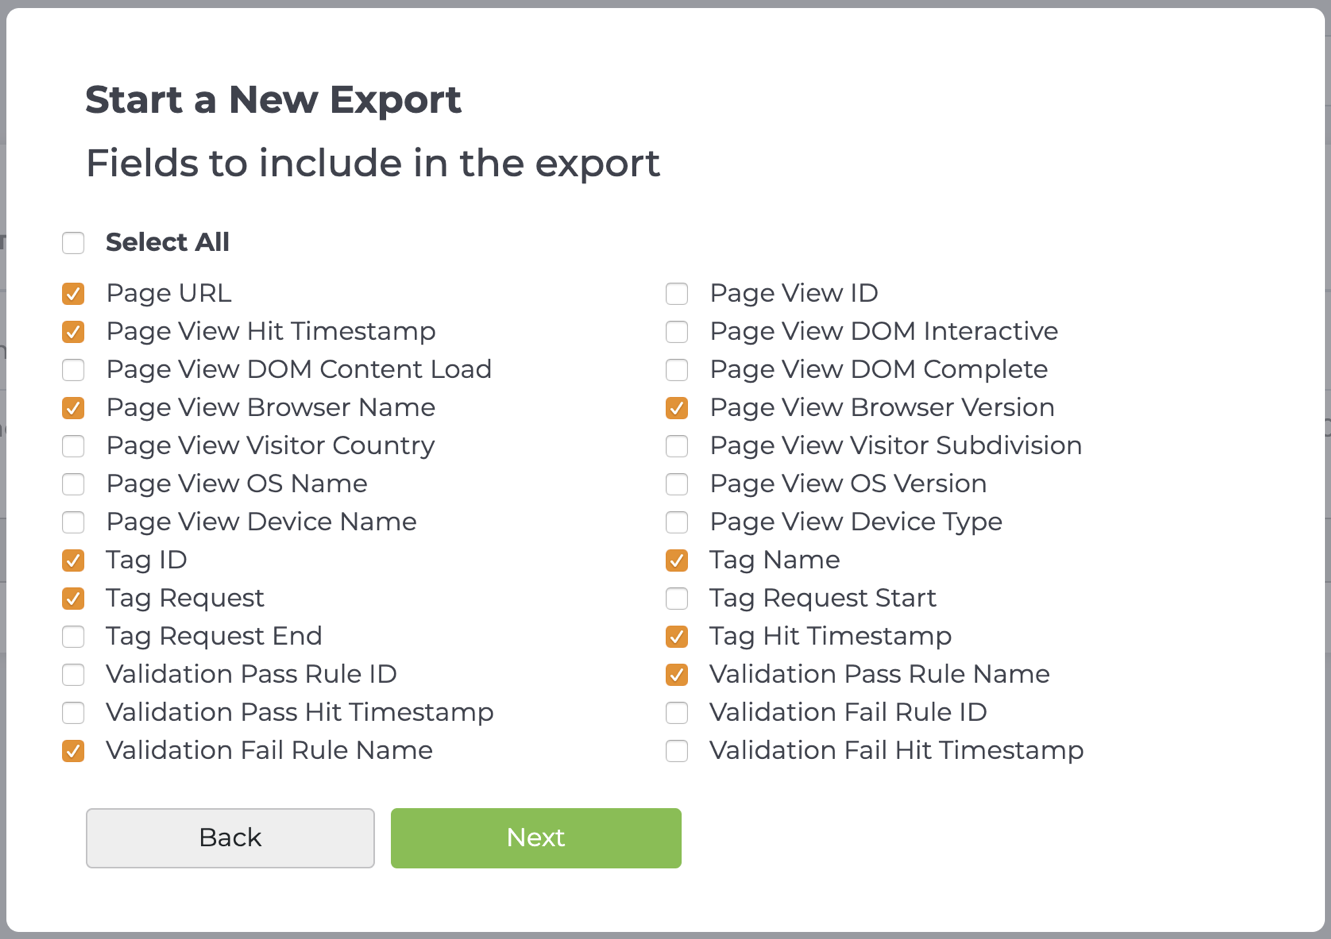Check Page View DOM Content Load
The height and width of the screenshot is (939, 1331).
click(73, 369)
